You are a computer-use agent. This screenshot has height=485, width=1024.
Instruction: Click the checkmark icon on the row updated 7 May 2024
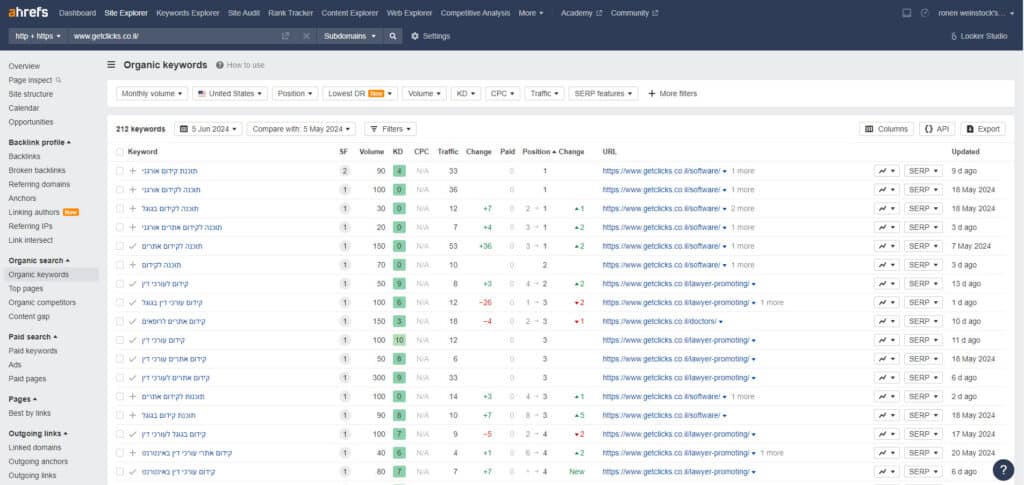(x=133, y=246)
